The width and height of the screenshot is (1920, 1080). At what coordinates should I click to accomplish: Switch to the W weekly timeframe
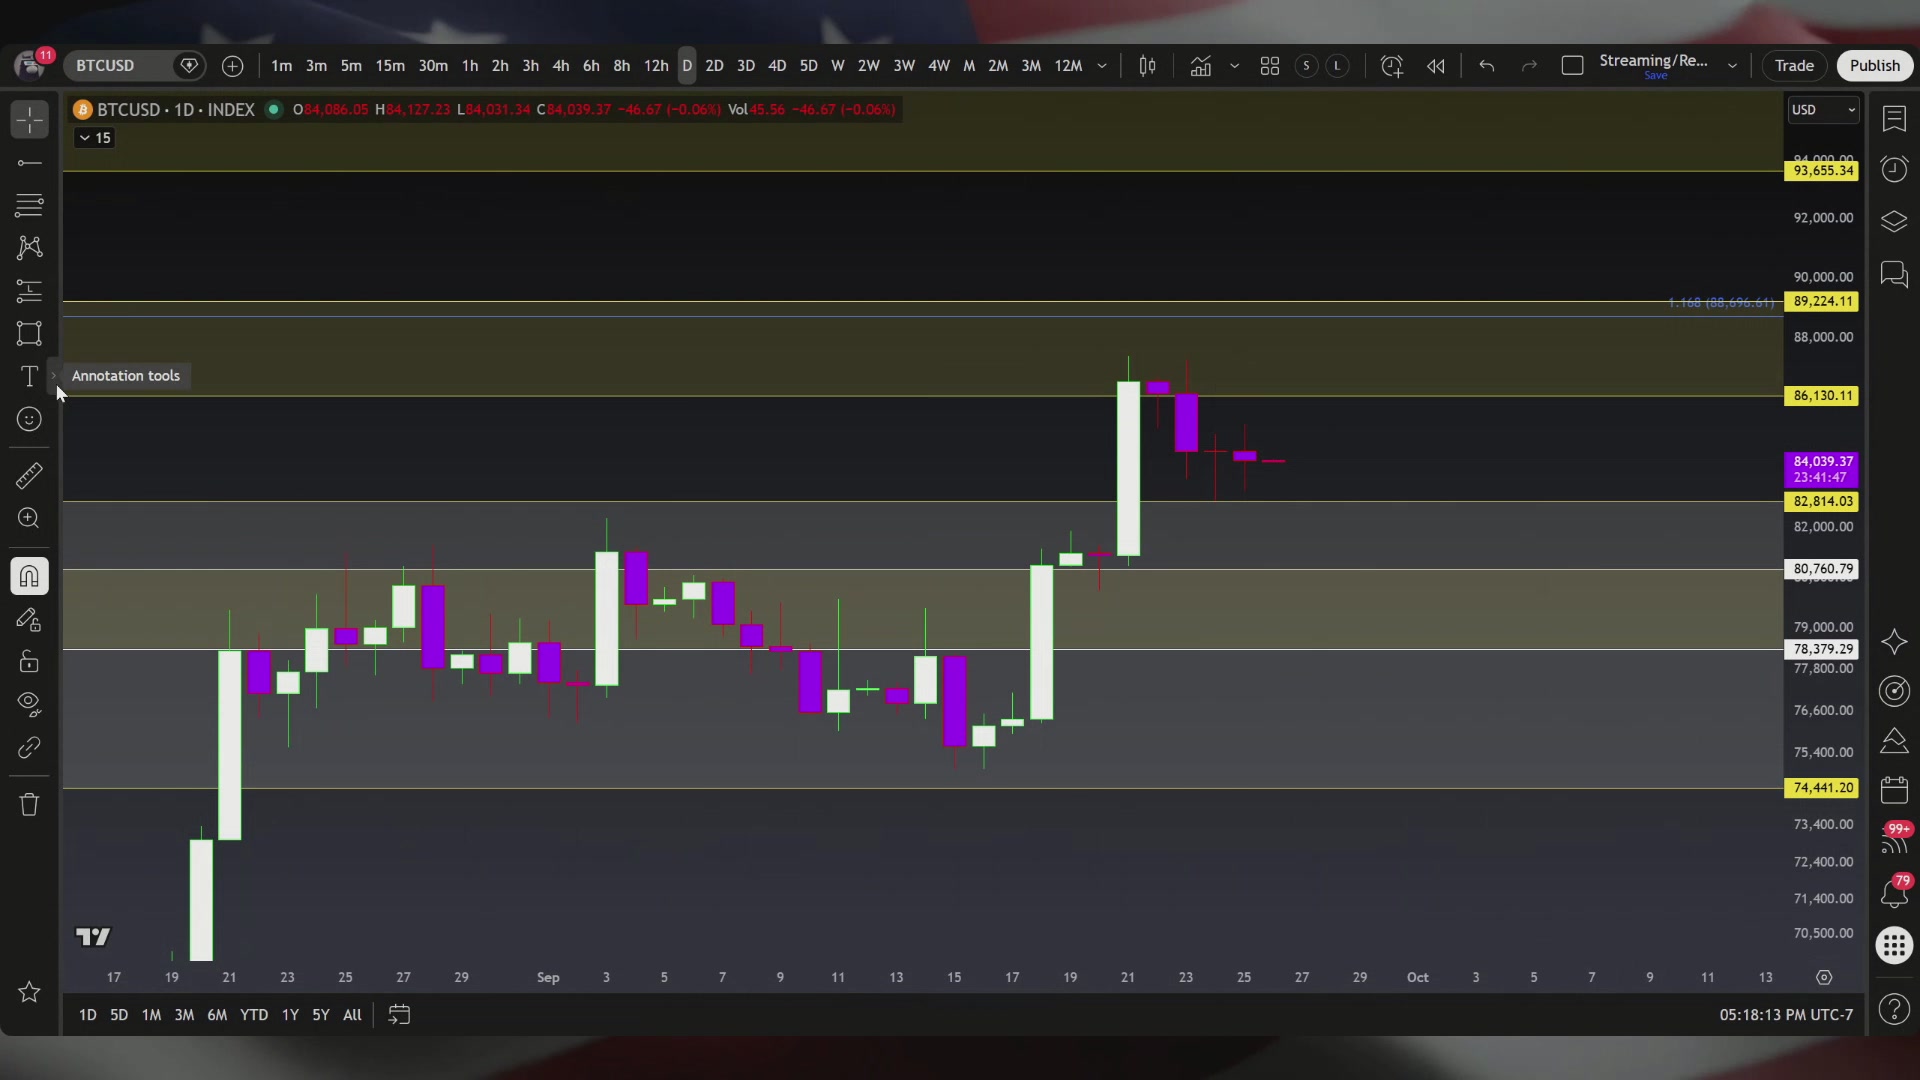[838, 66]
